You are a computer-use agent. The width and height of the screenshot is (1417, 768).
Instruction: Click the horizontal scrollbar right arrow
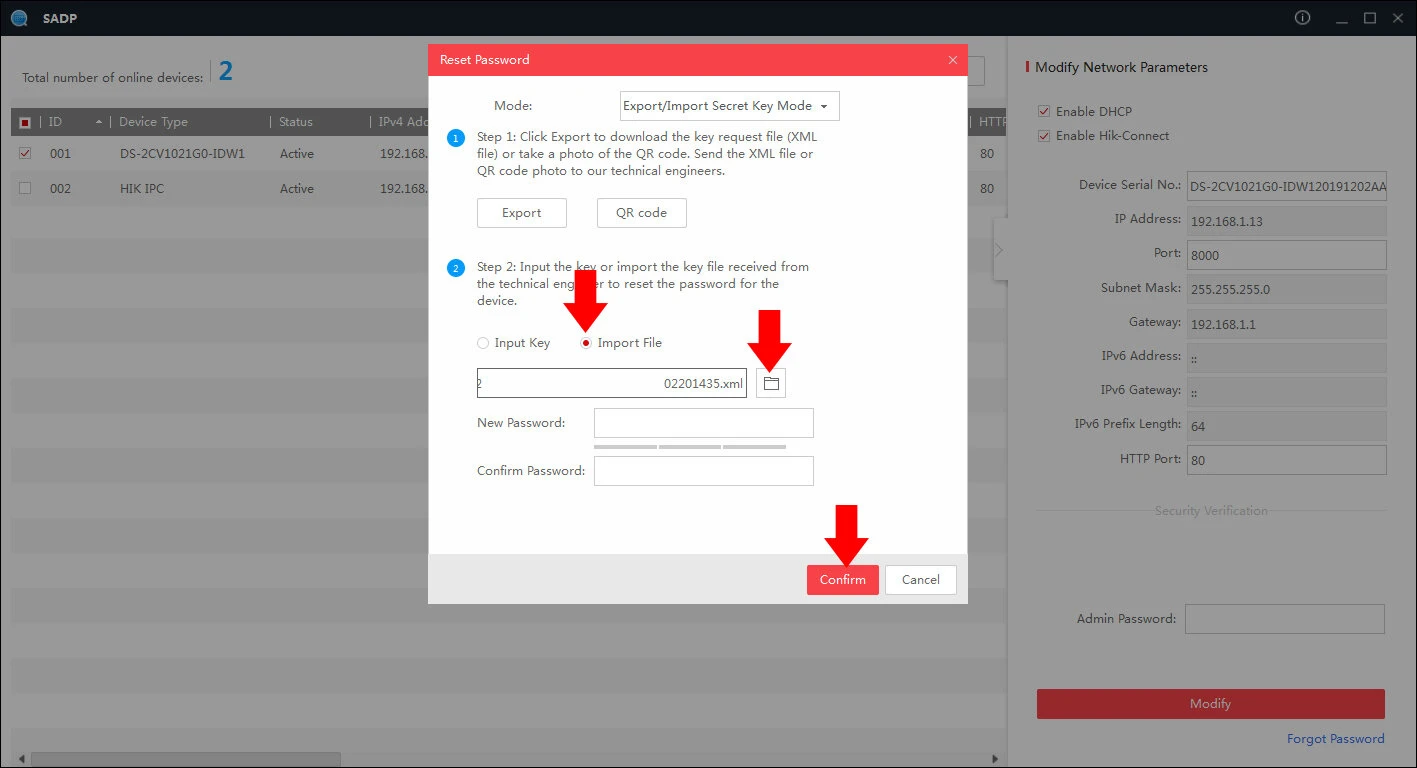click(x=994, y=759)
